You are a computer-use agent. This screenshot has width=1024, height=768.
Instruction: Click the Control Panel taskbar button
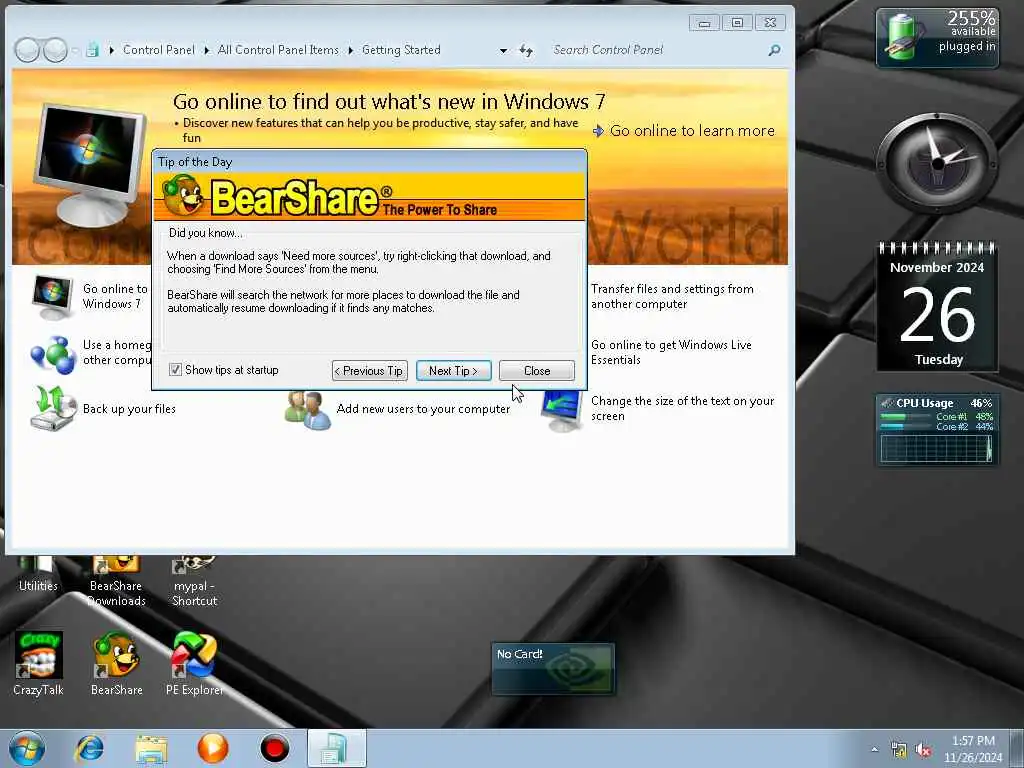337,748
